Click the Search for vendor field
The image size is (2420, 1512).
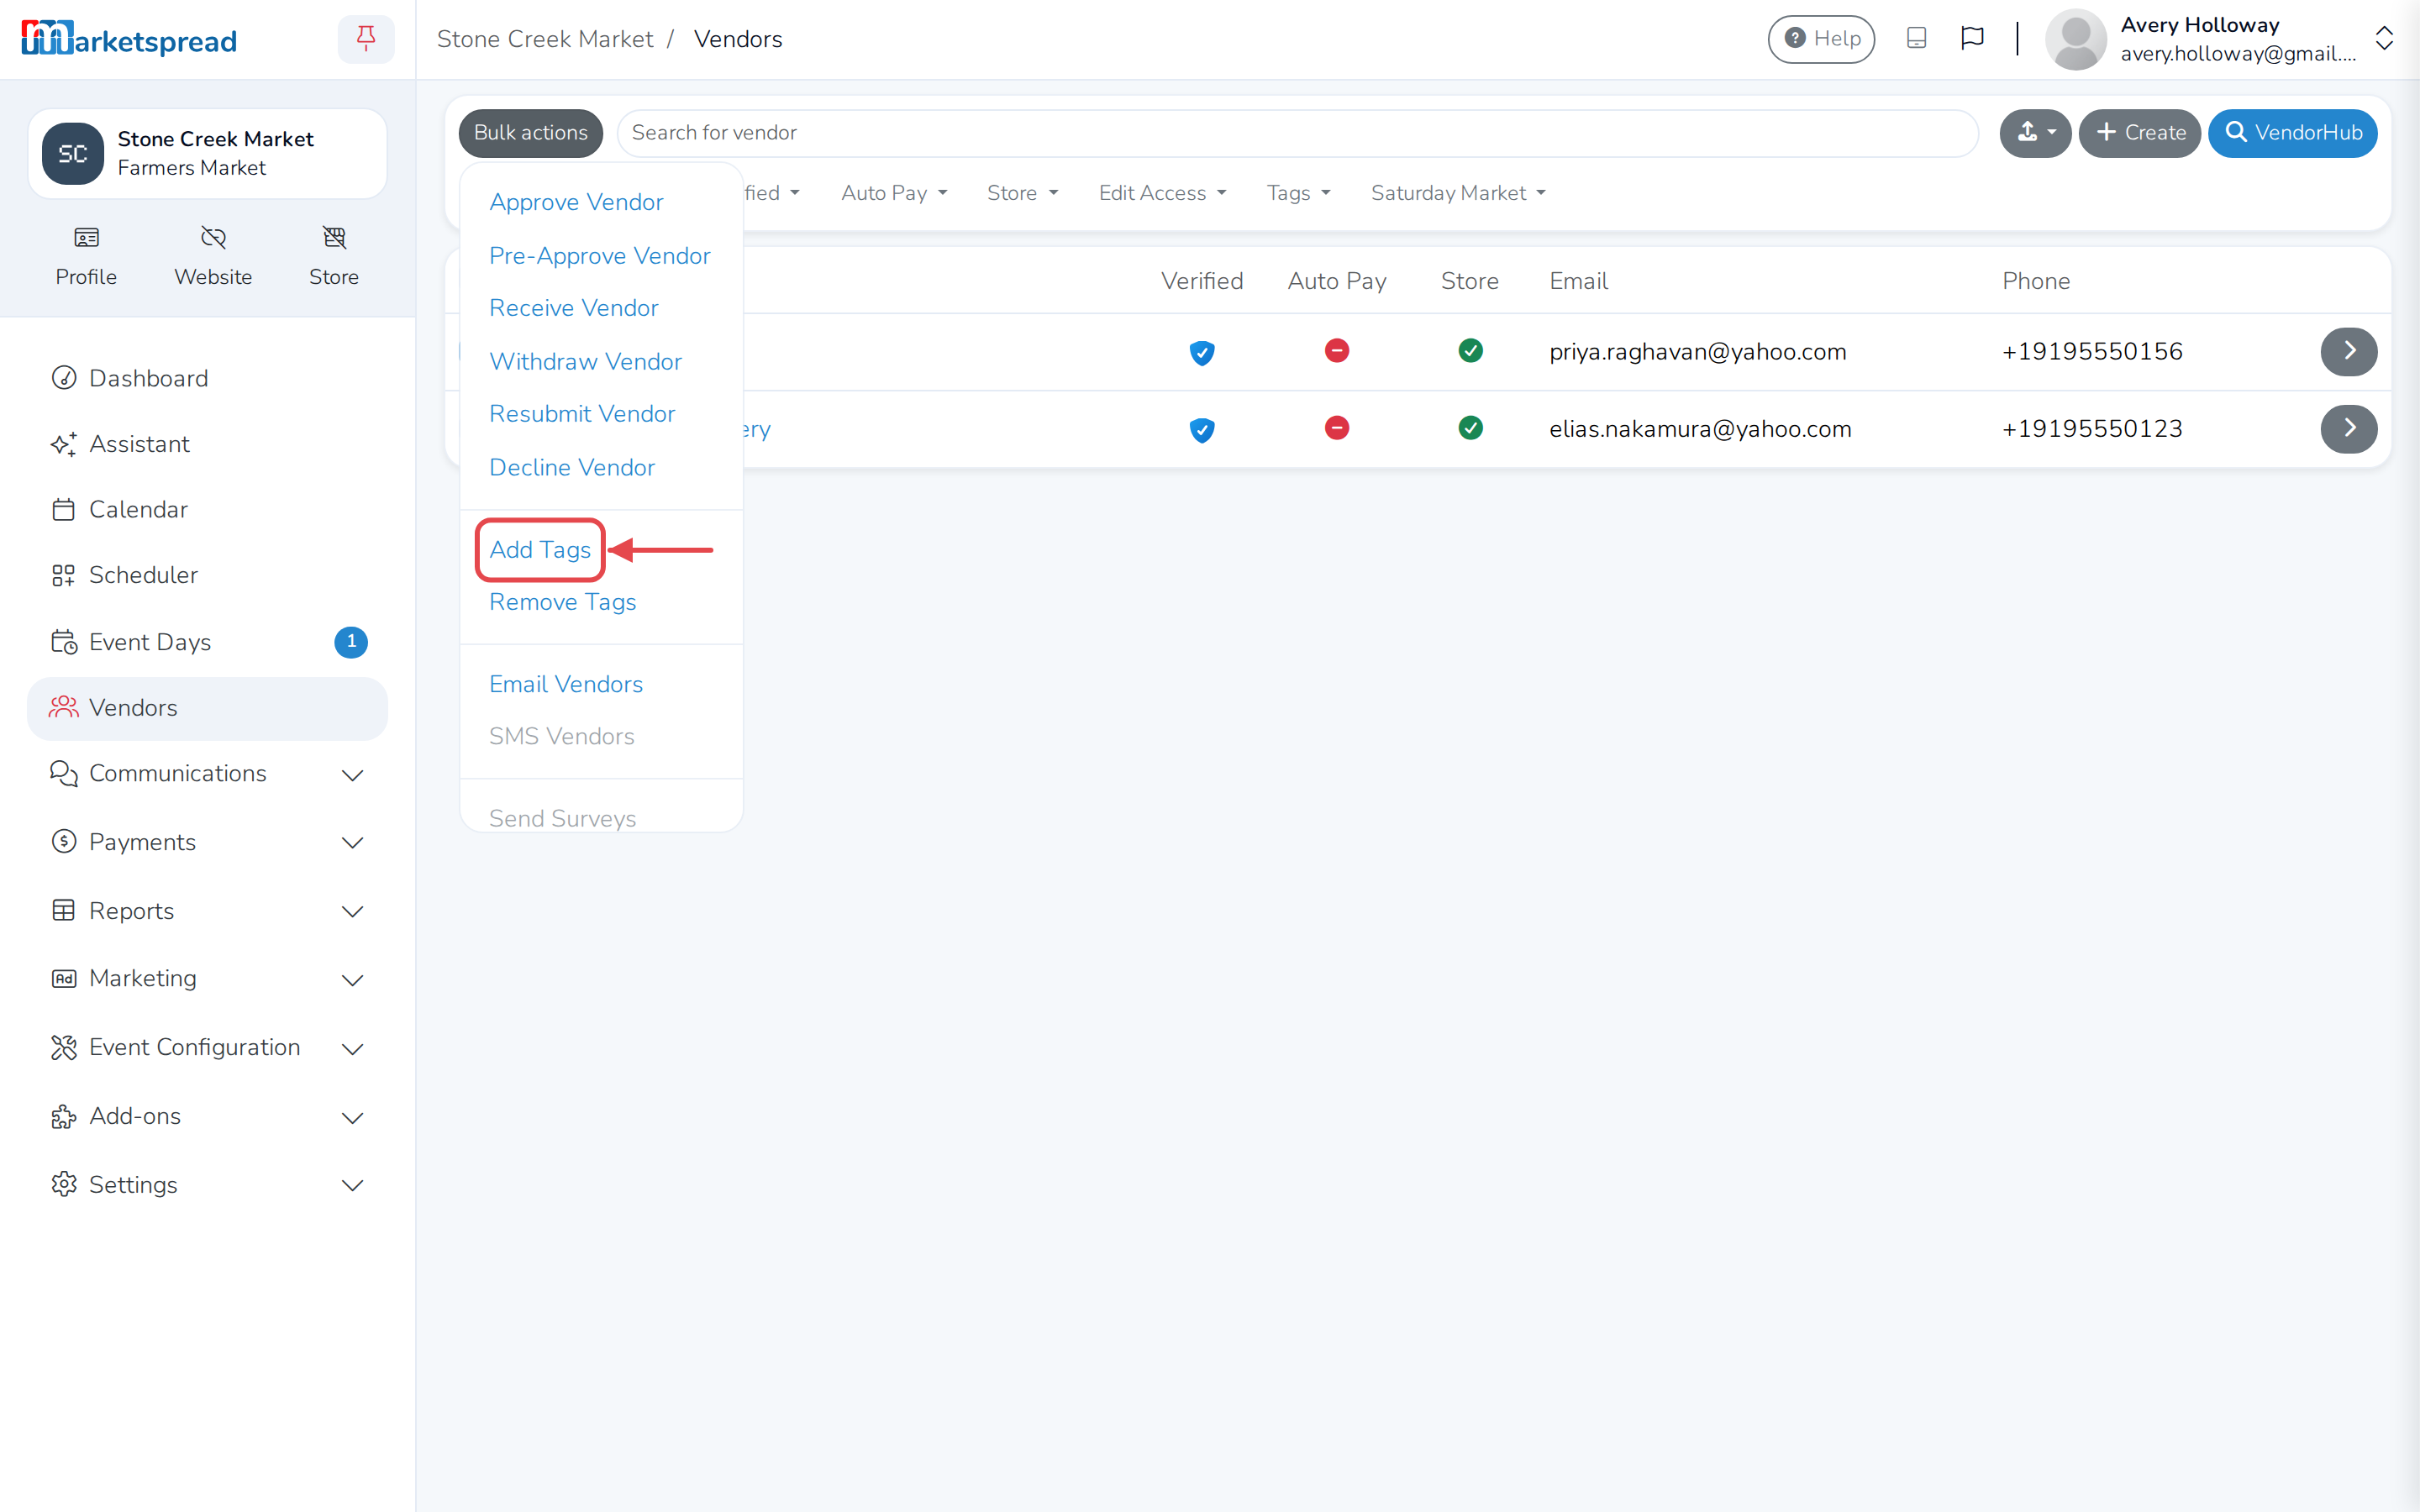point(1297,133)
